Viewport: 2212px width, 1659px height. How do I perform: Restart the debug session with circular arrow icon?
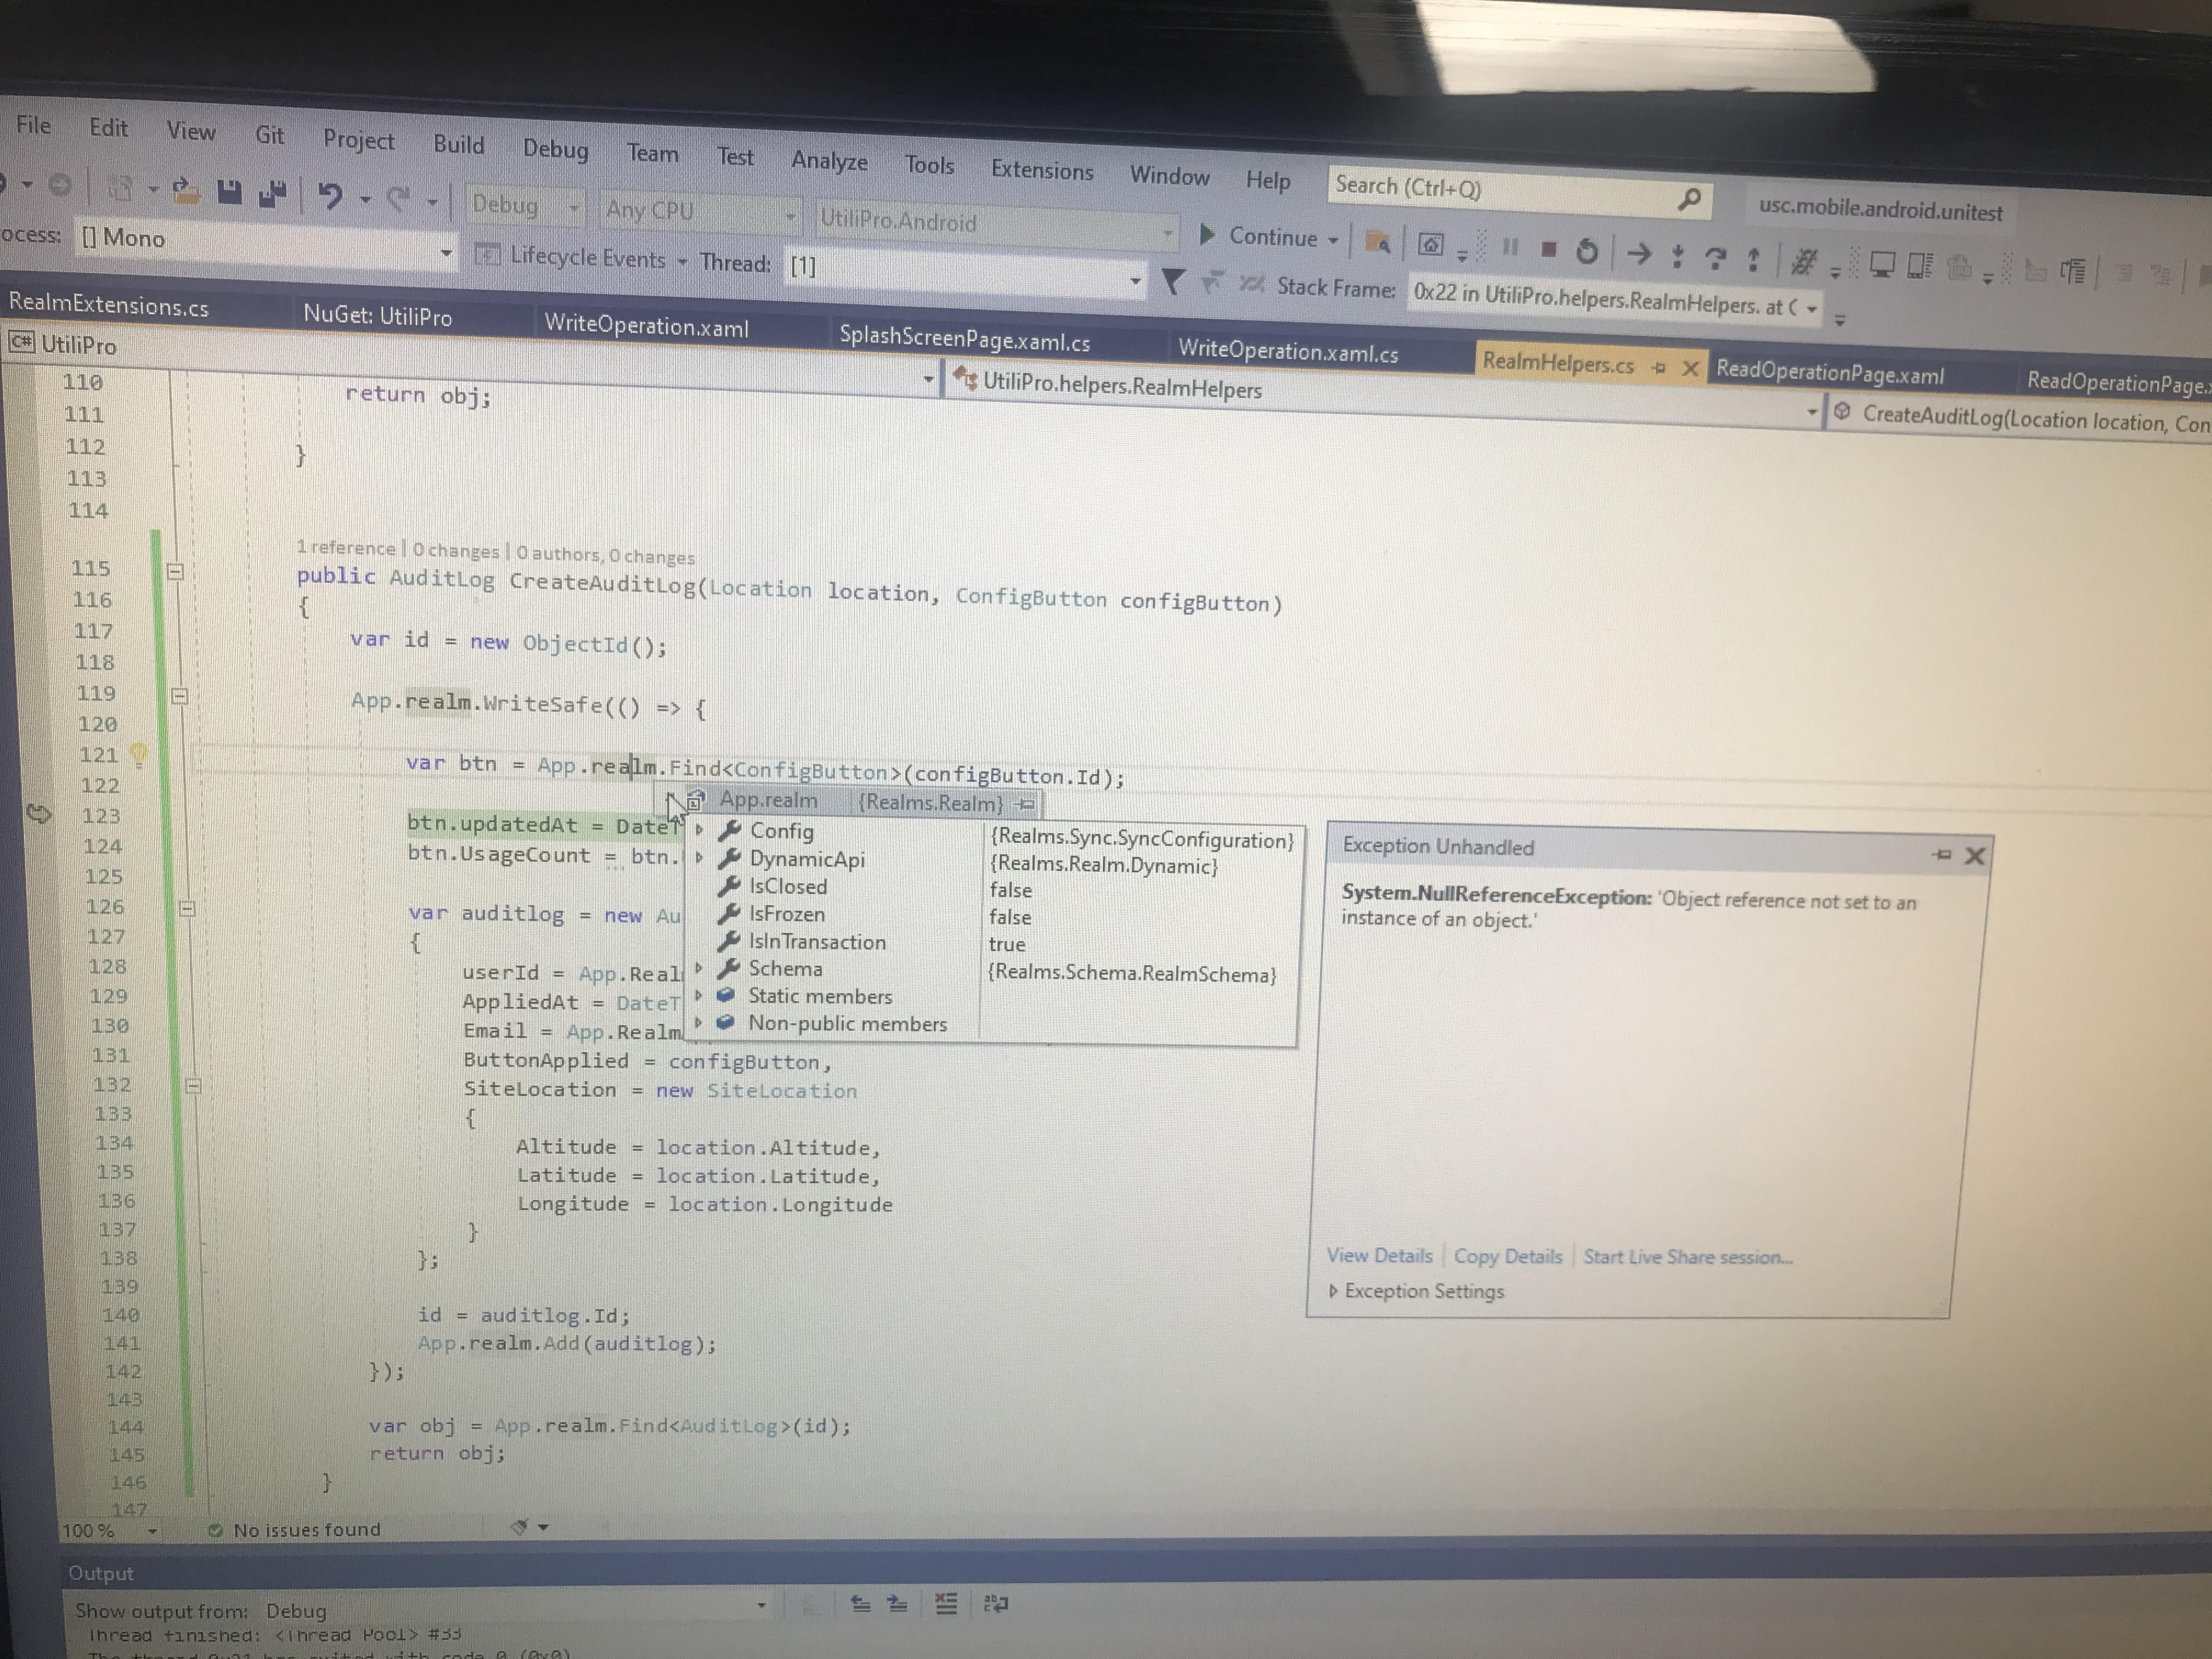(x=1587, y=252)
